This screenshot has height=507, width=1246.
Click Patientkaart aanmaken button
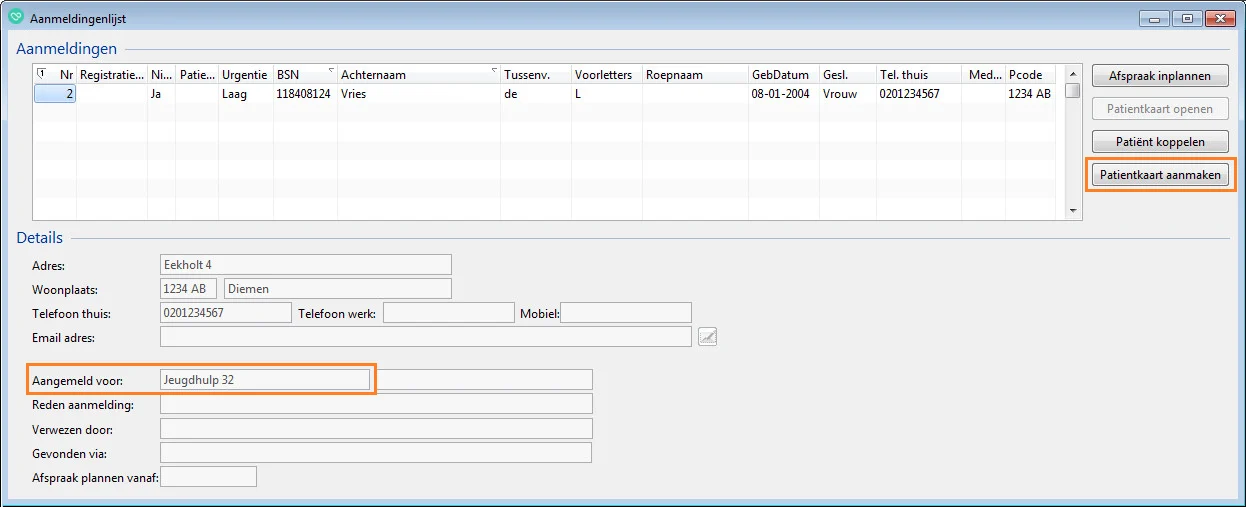1160,174
